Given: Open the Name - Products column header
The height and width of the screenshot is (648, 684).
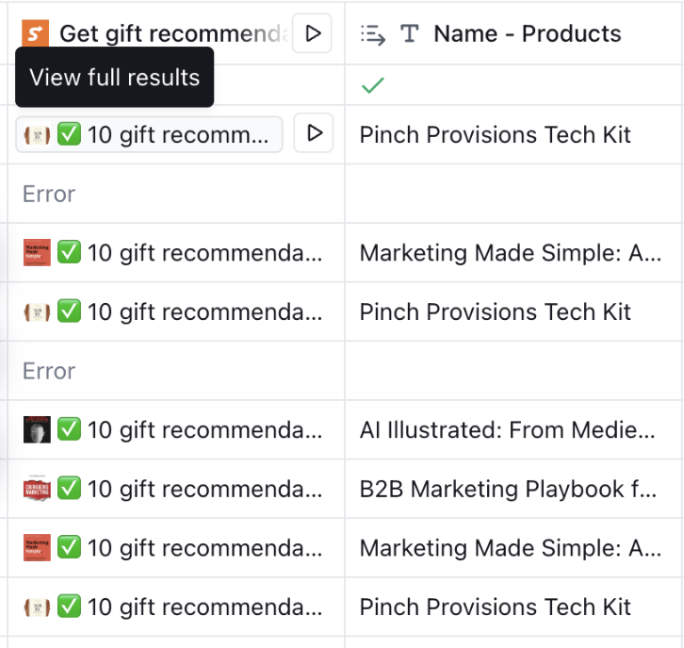Looking at the screenshot, I should (514, 34).
